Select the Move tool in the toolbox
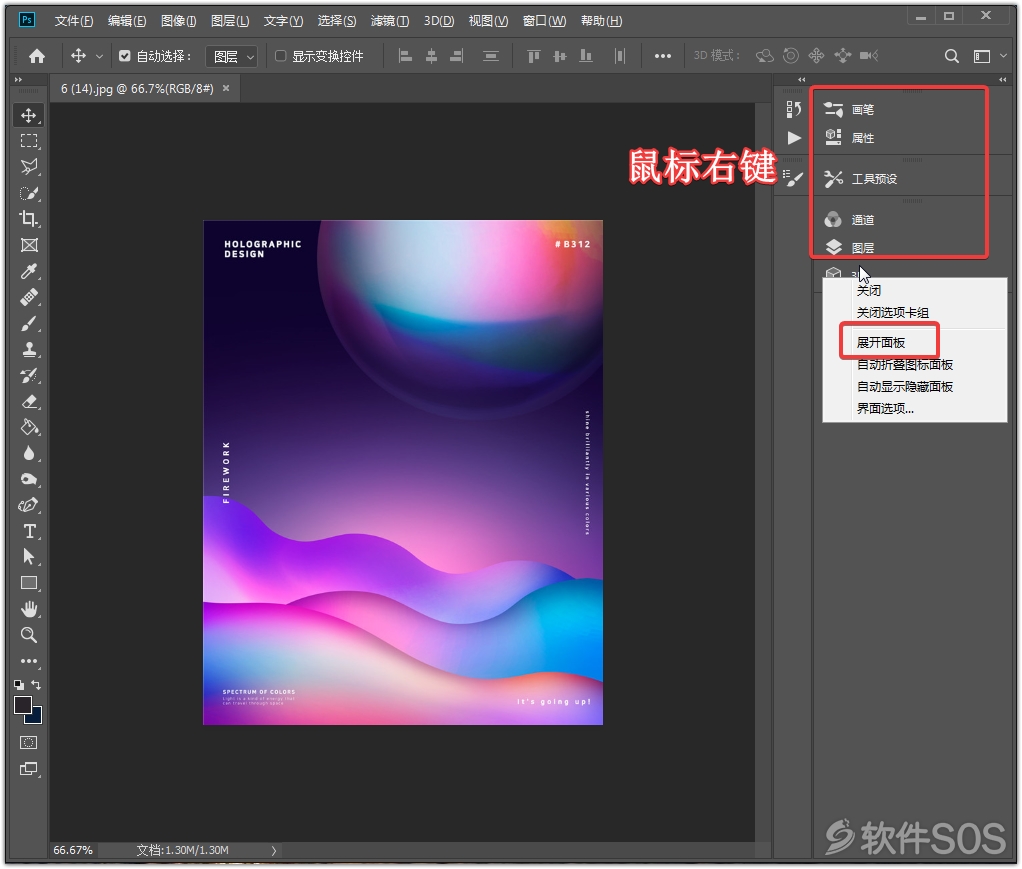The width and height of the screenshot is (1022, 869). (29, 115)
